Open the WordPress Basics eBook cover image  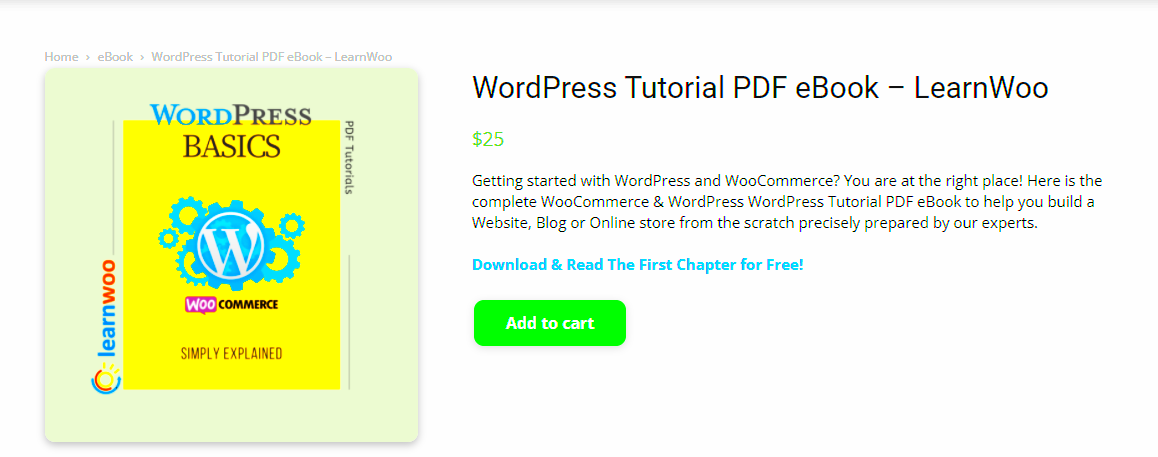(231, 255)
